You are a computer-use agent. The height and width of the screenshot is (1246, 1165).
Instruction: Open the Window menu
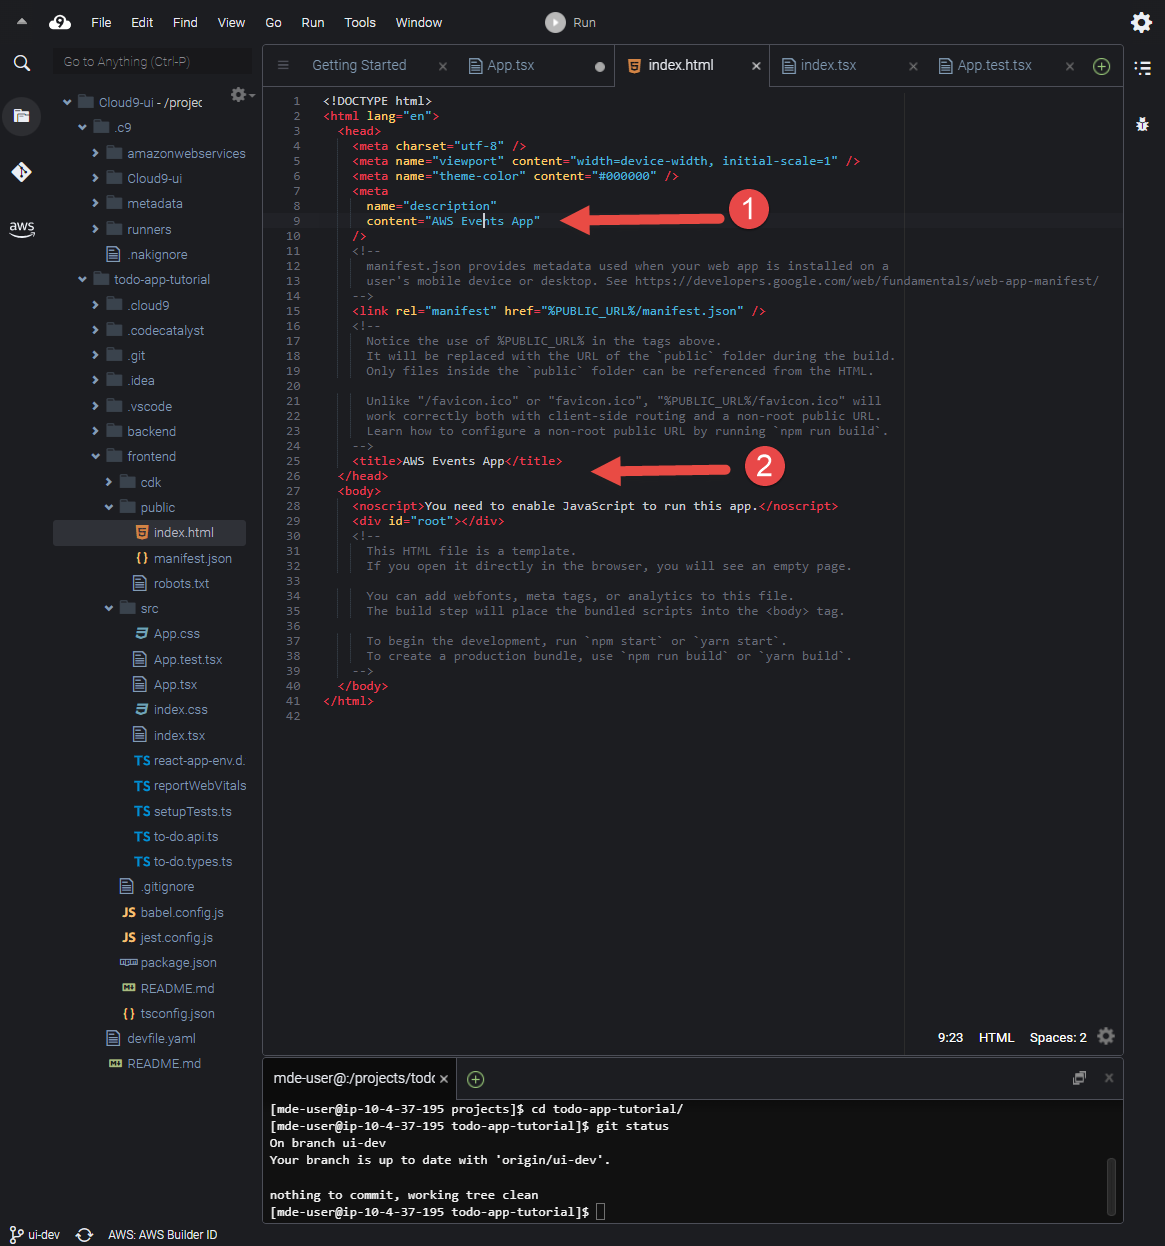[x=419, y=22]
